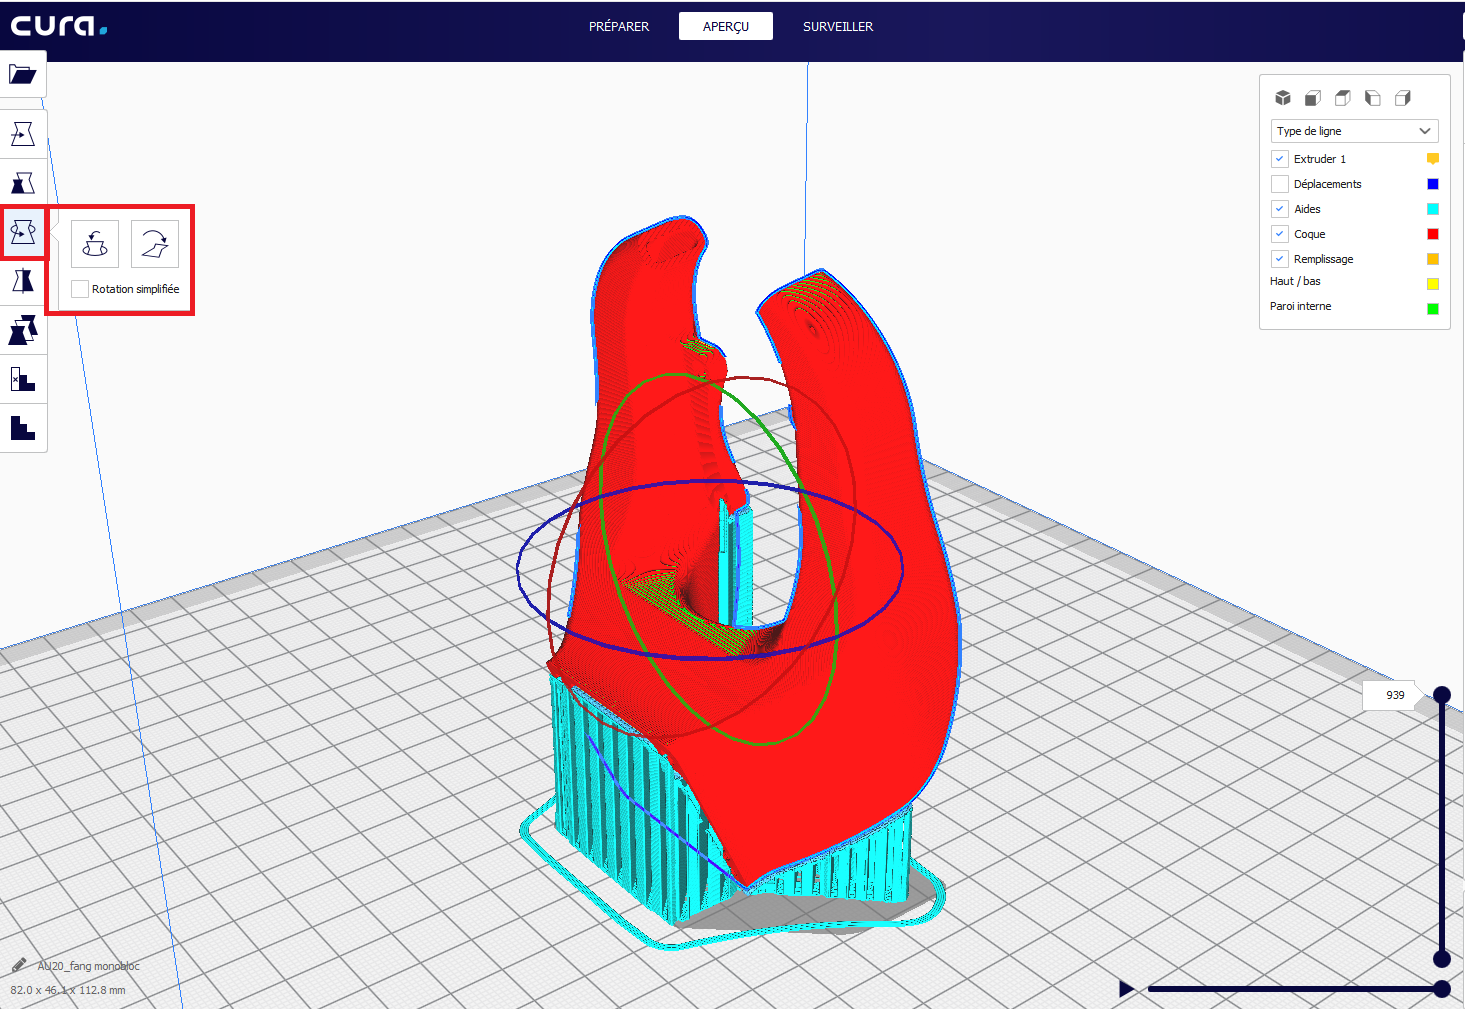Click the AU20_fang monobloc file name
This screenshot has height=1009, width=1465.
(x=89, y=966)
